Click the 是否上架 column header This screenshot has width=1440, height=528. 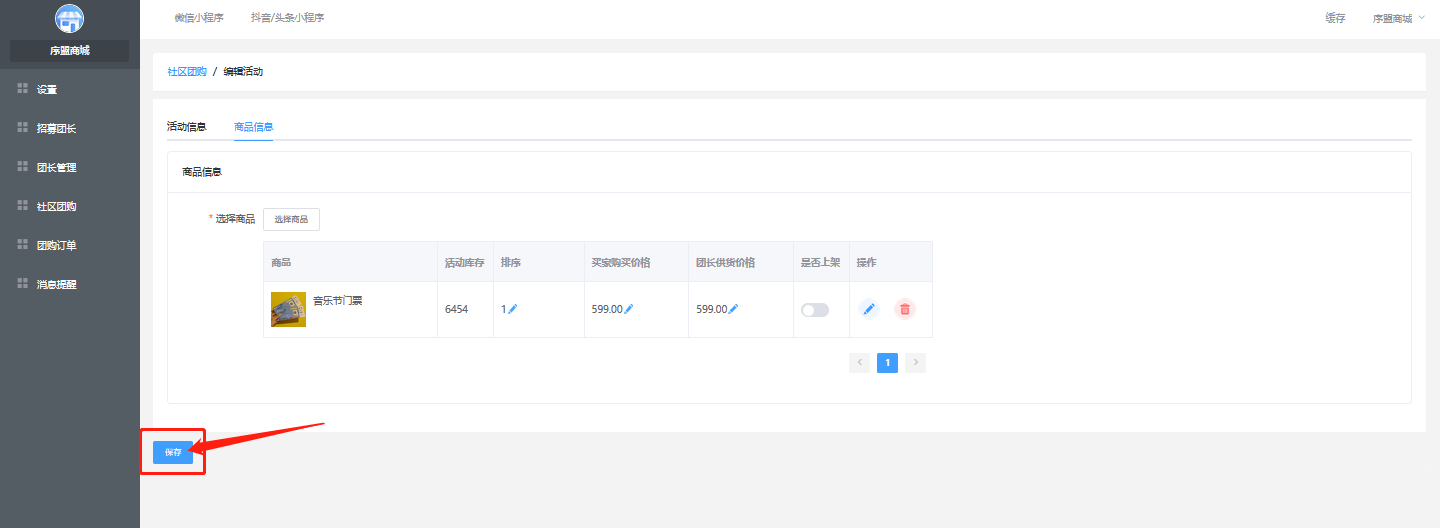[820, 262]
